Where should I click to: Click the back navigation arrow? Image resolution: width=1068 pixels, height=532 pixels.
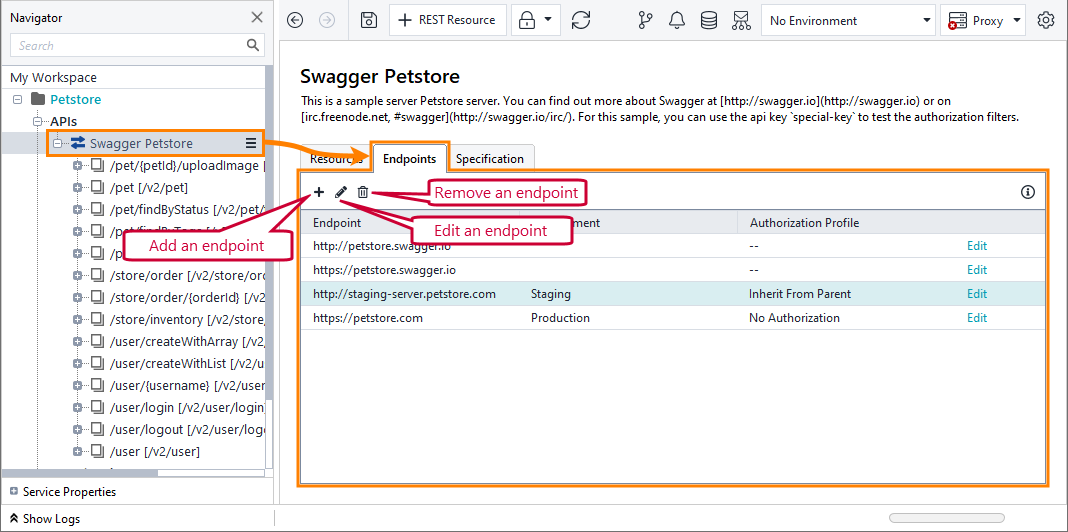295,20
